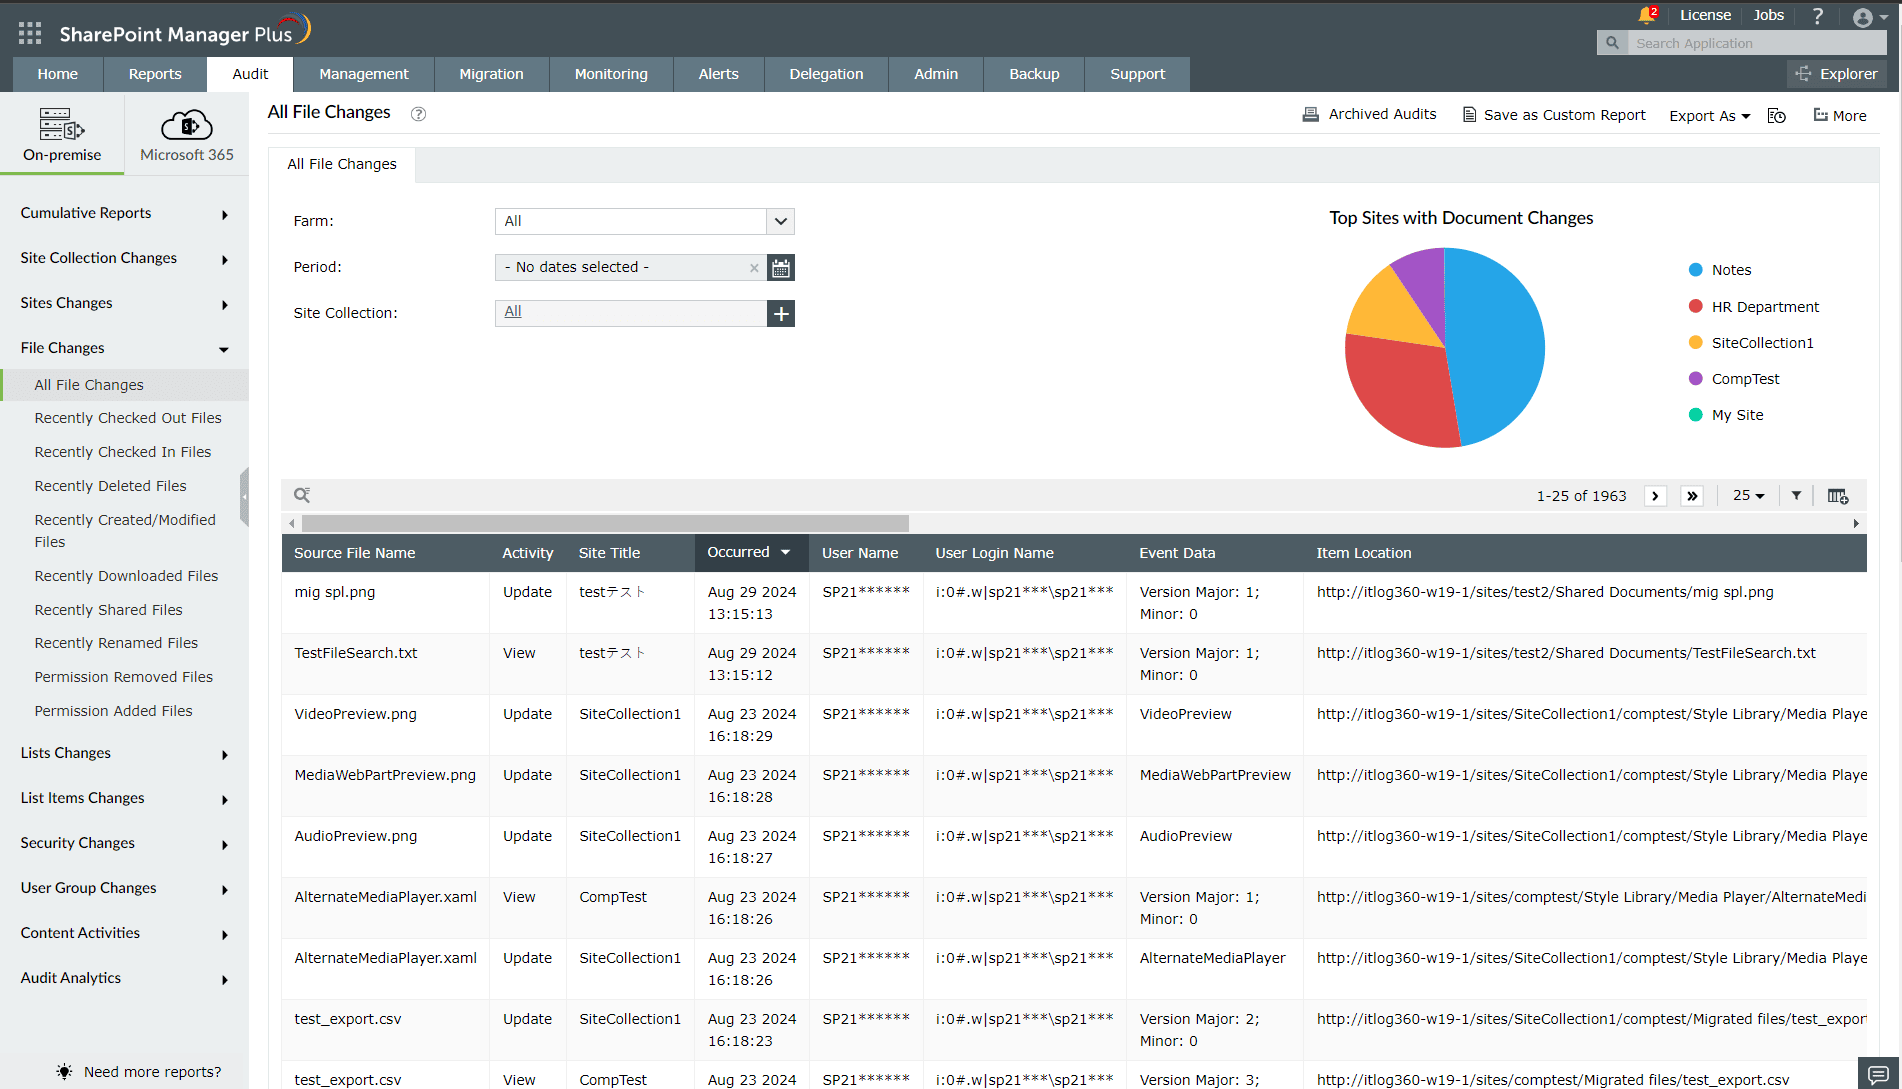This screenshot has height=1089, width=1902.
Task: Toggle HR Department red legend swatch
Action: point(1696,307)
